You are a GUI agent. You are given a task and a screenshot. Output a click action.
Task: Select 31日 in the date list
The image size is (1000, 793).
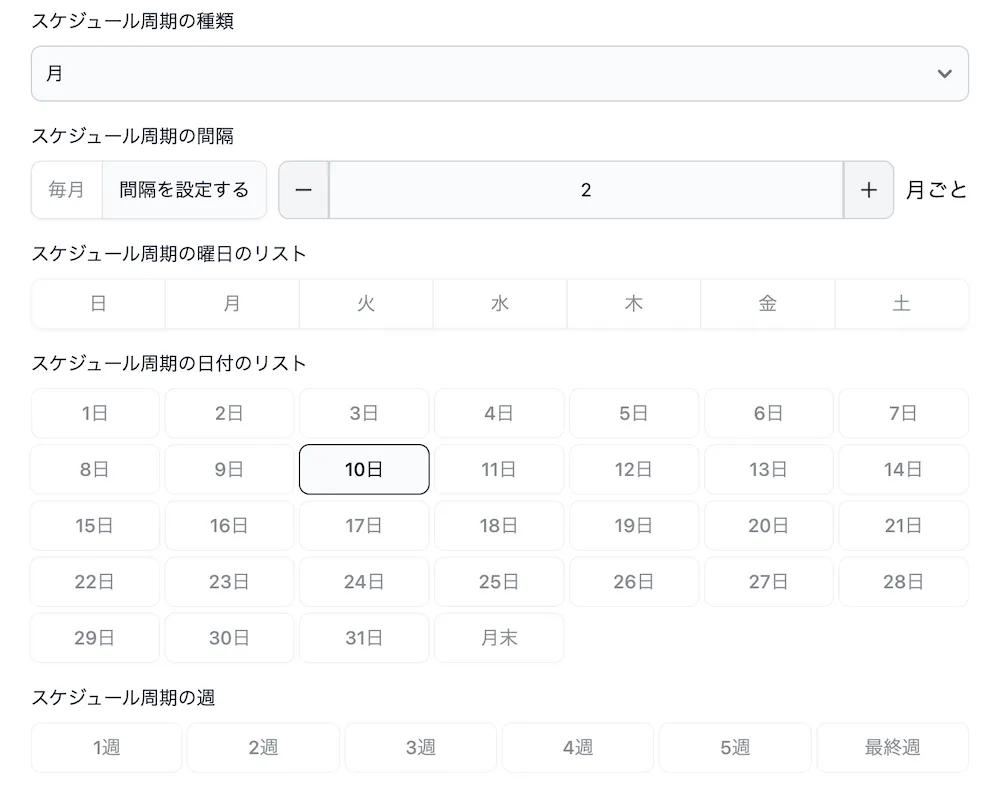click(364, 638)
